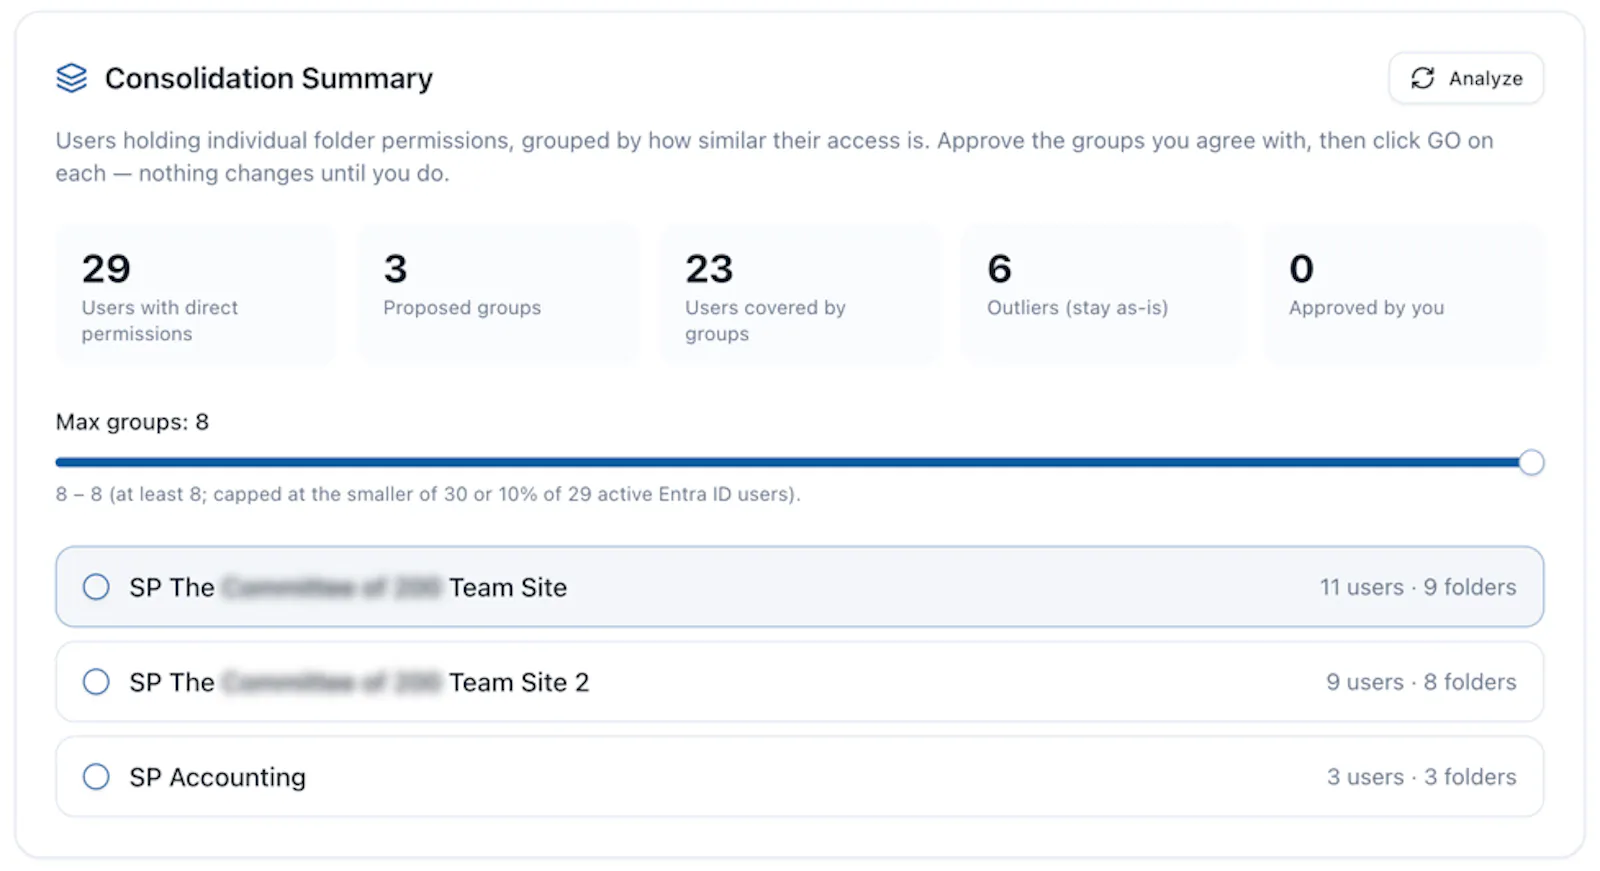The image size is (1600, 871).
Task: Click the refresh icon in the Analyze button
Action: coord(1422,78)
